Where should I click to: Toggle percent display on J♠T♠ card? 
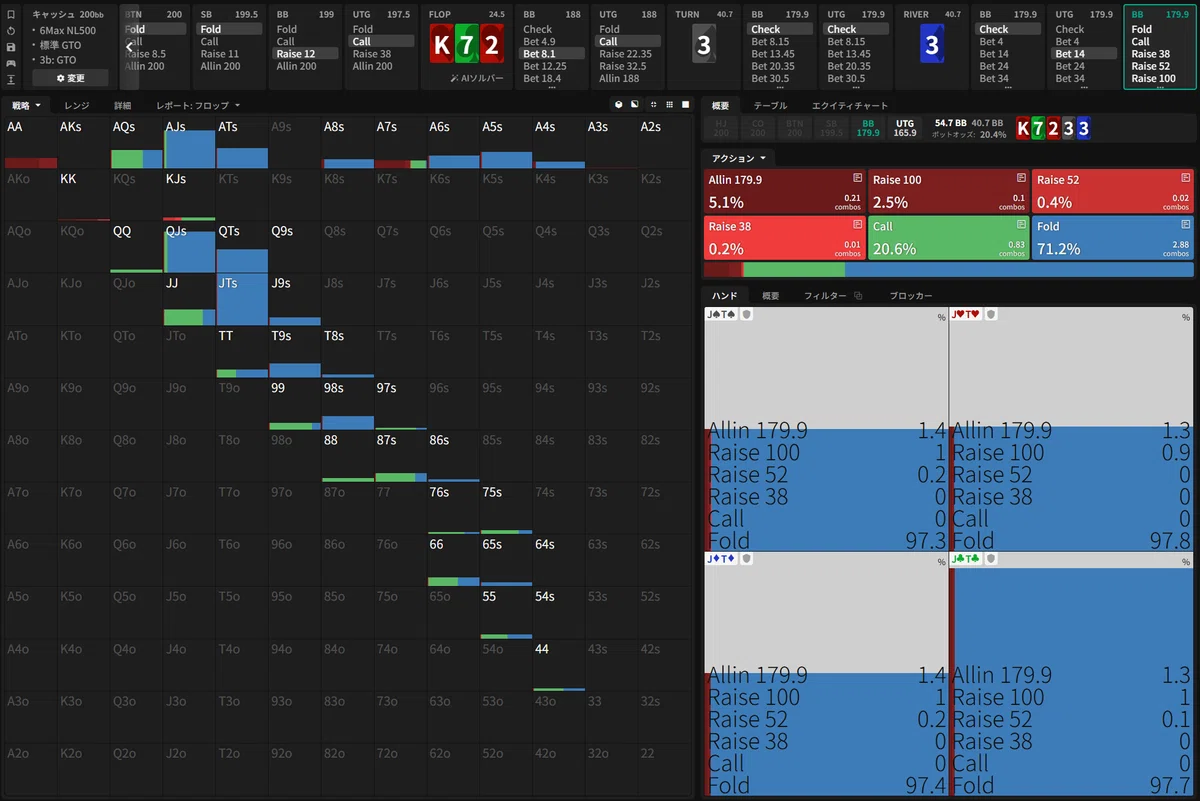click(x=941, y=317)
